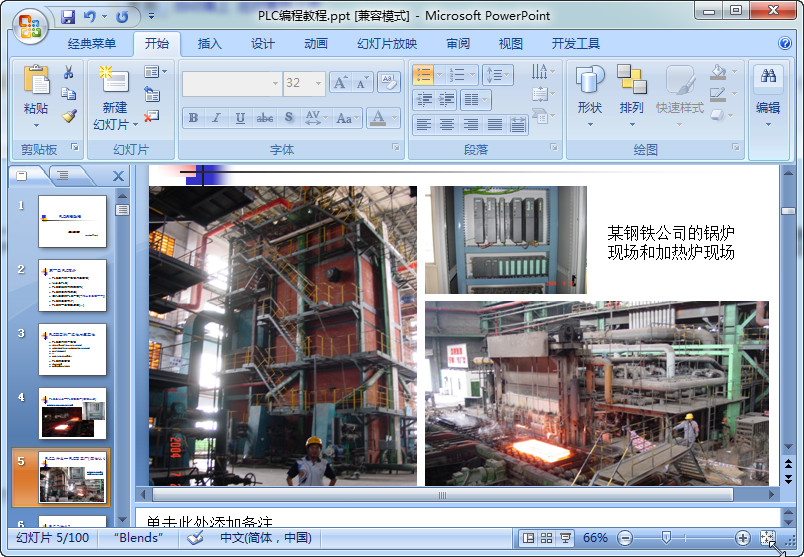Screen dimensions: 804x557
Task: Open line spacing dropdown
Action: tap(497, 75)
